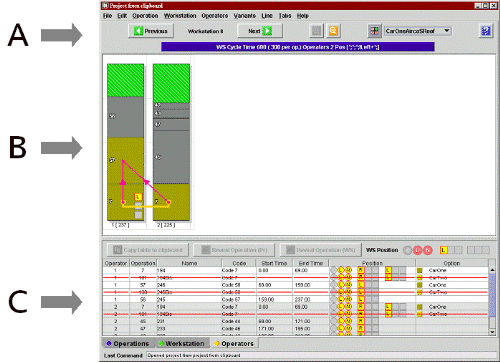The height and width of the screenshot is (362, 500).
Task: Toggle the yellow L WS Position square
Action: point(443,250)
